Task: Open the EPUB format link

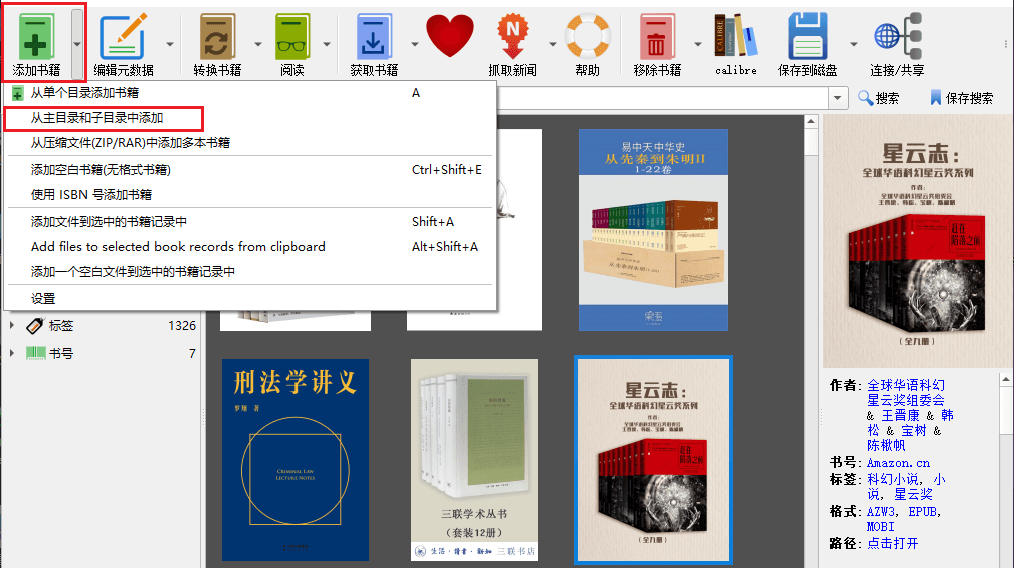Action: [x=922, y=511]
